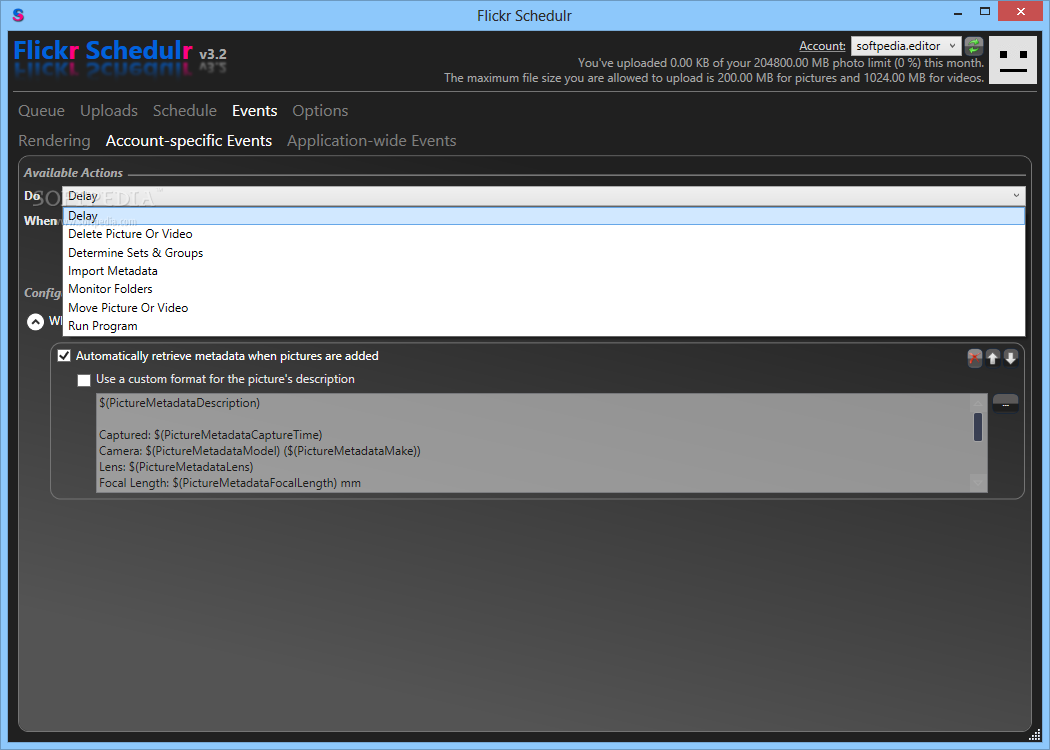Click scroll-down arrow of description box

978,483
